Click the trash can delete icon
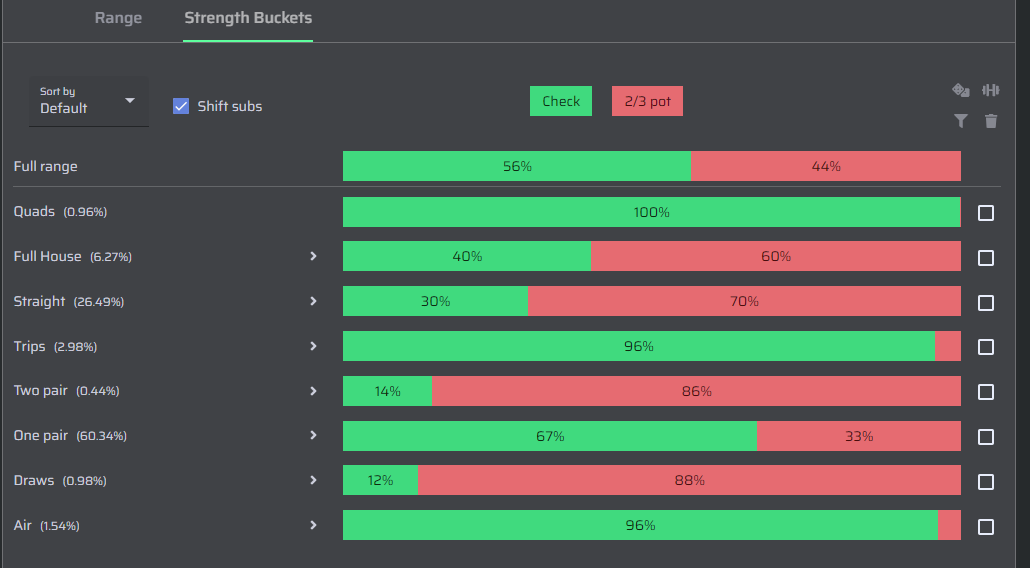The width and height of the screenshot is (1030, 568). point(991,121)
